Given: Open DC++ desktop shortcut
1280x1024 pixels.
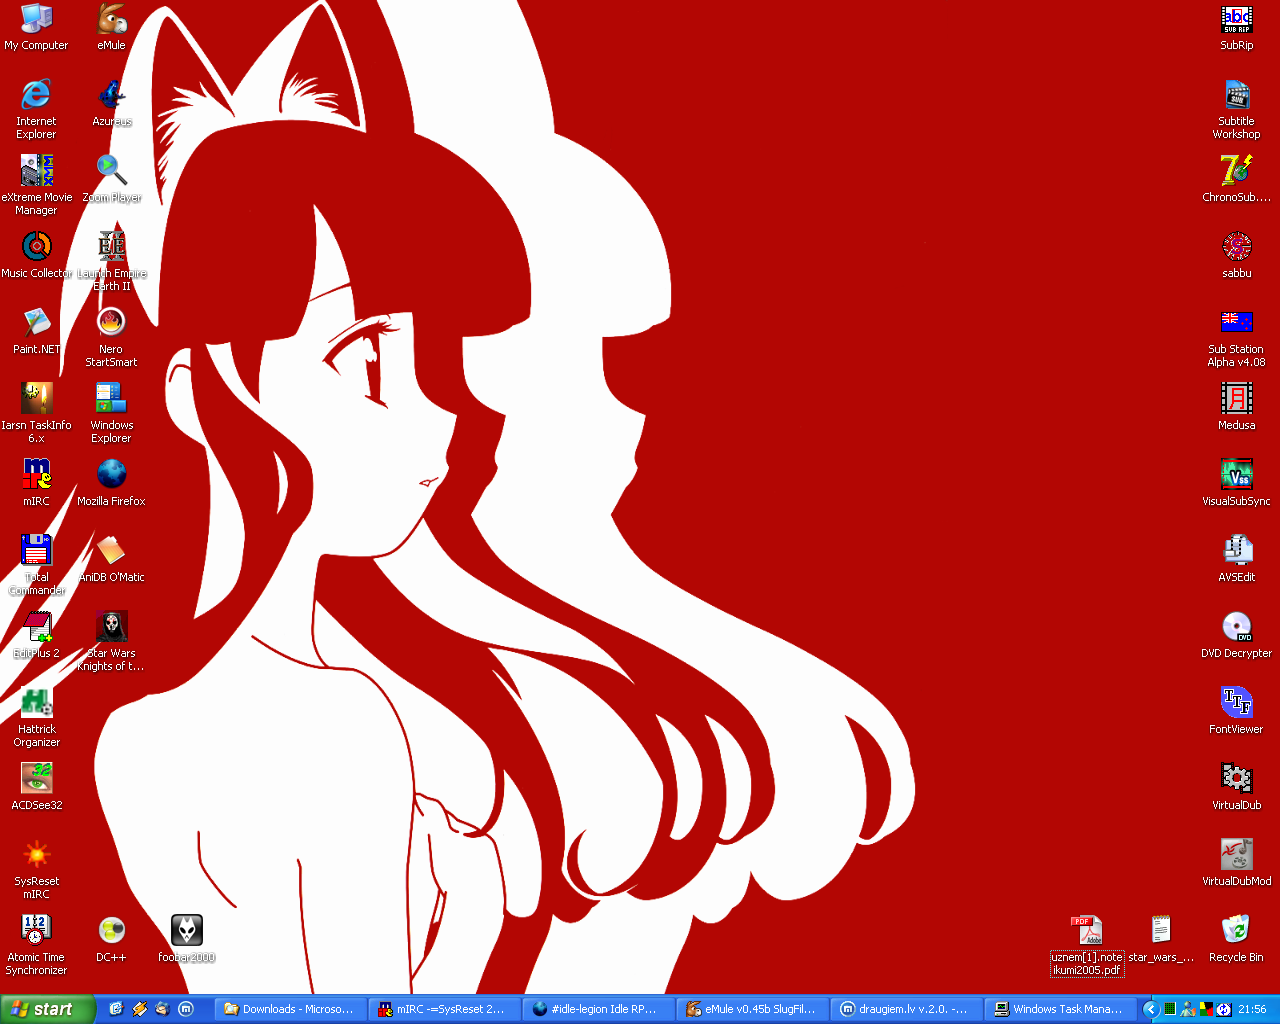Looking at the screenshot, I should click(111, 939).
